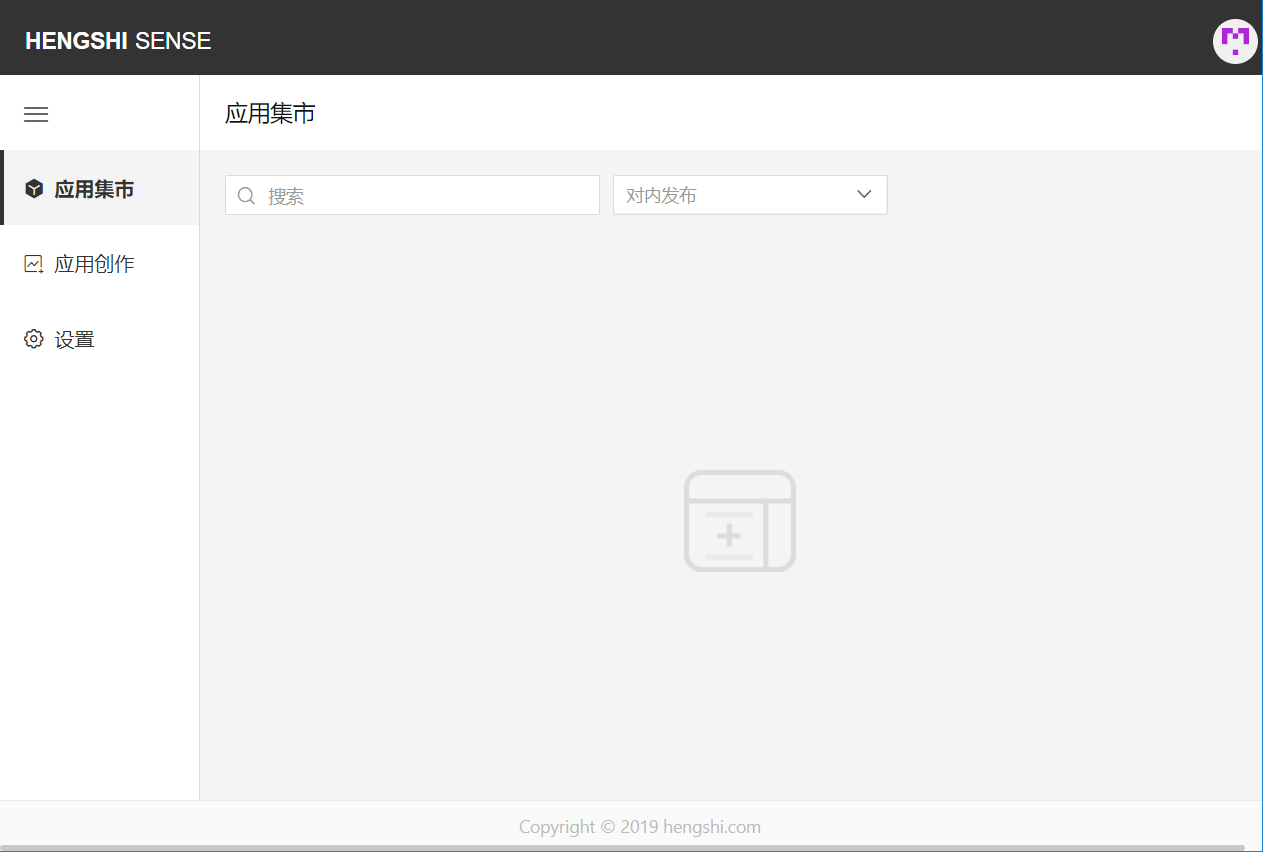Click the empty-state add app icon

740,521
